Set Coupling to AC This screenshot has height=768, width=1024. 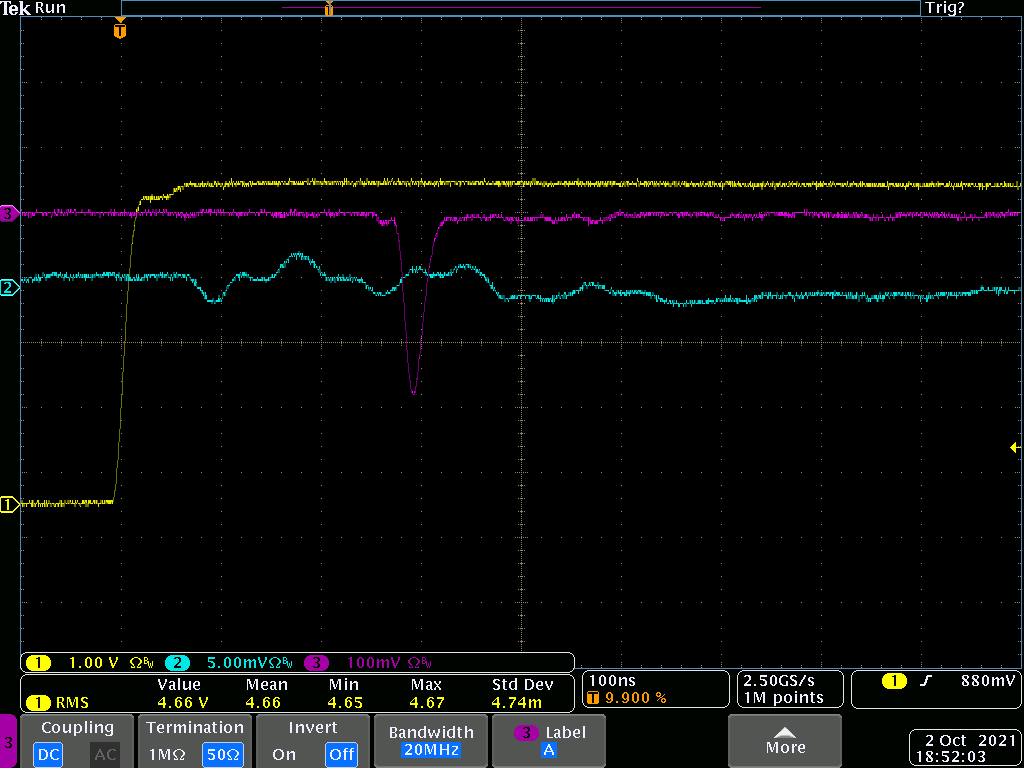click(105, 755)
